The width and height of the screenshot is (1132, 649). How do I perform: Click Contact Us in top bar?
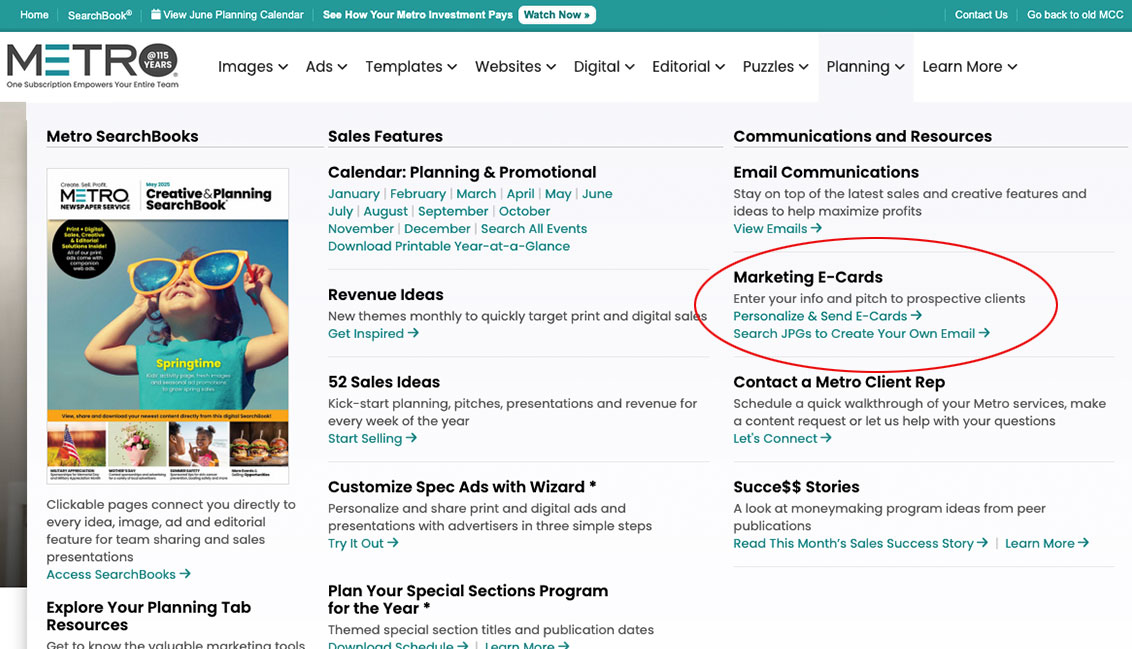point(980,15)
